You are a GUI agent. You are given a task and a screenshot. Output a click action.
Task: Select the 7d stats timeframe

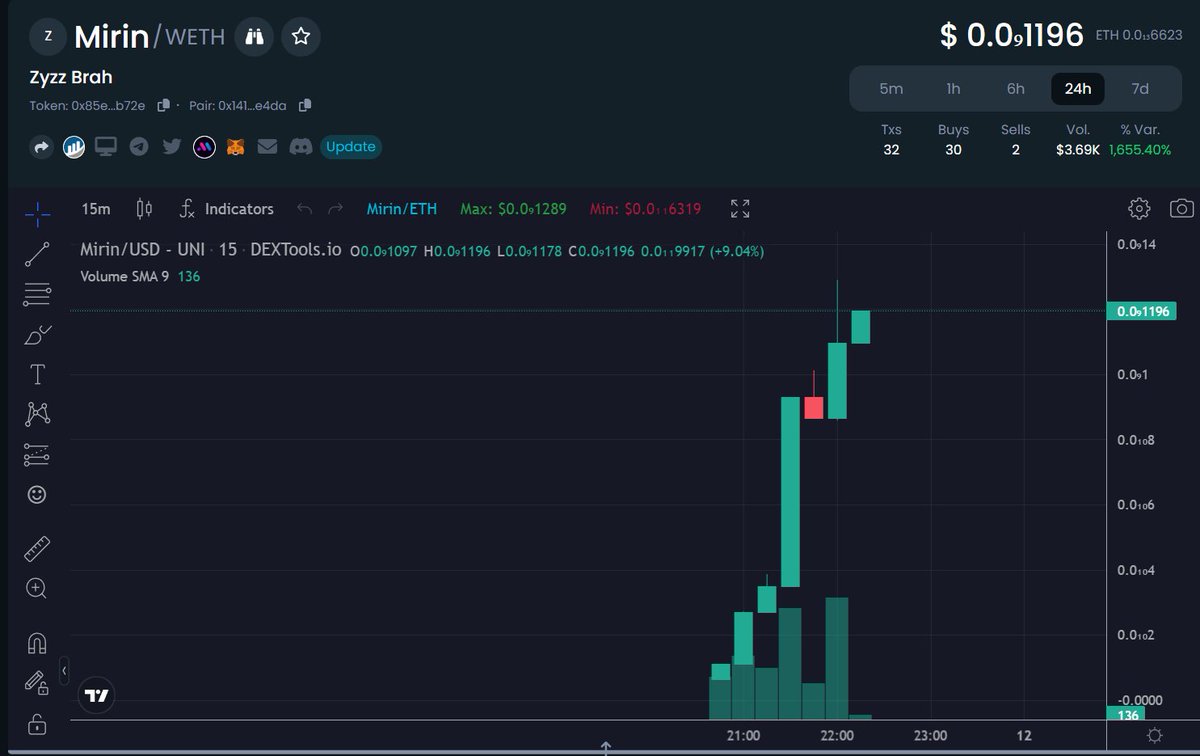point(1140,89)
